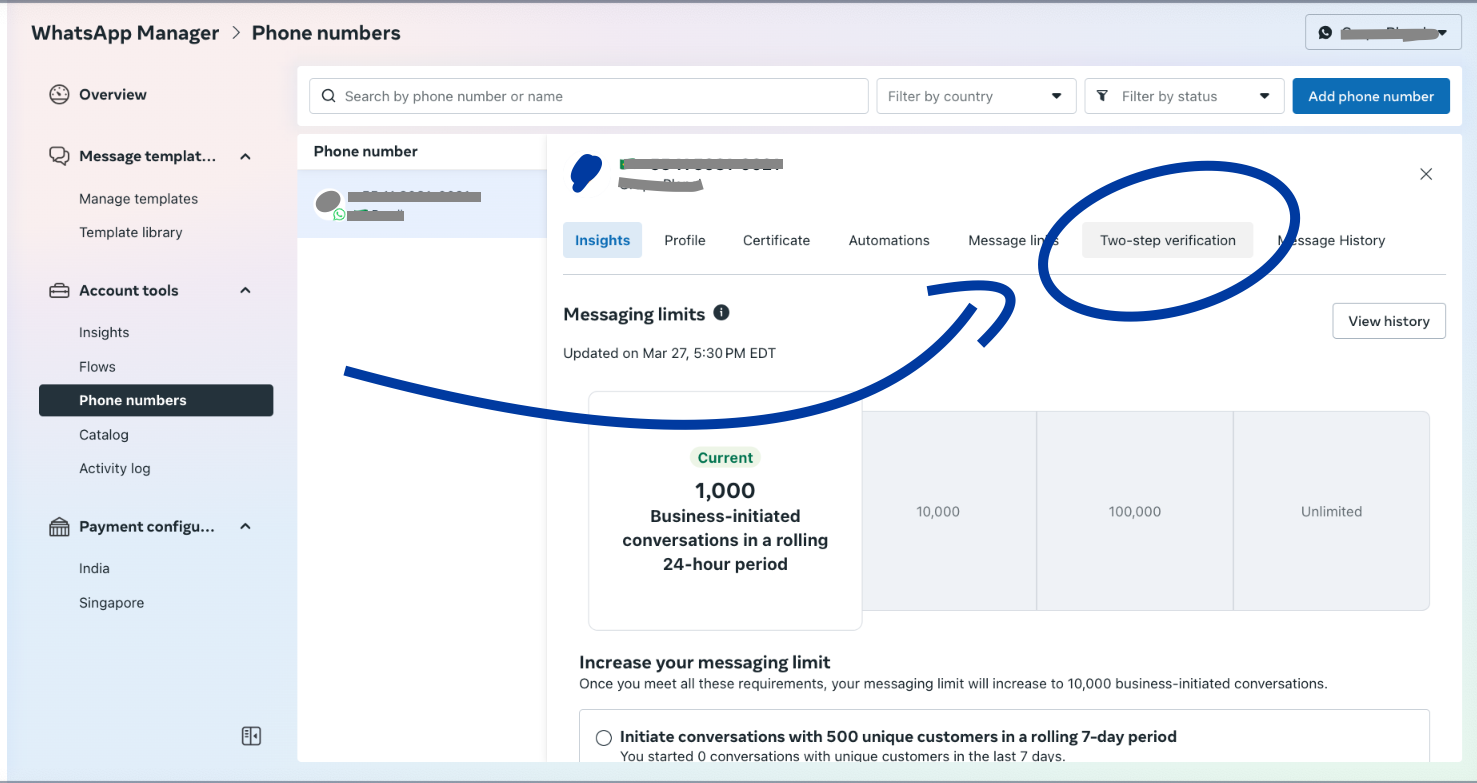Select Phone numbers in the sidebar
This screenshot has height=783, width=1477.
click(156, 400)
